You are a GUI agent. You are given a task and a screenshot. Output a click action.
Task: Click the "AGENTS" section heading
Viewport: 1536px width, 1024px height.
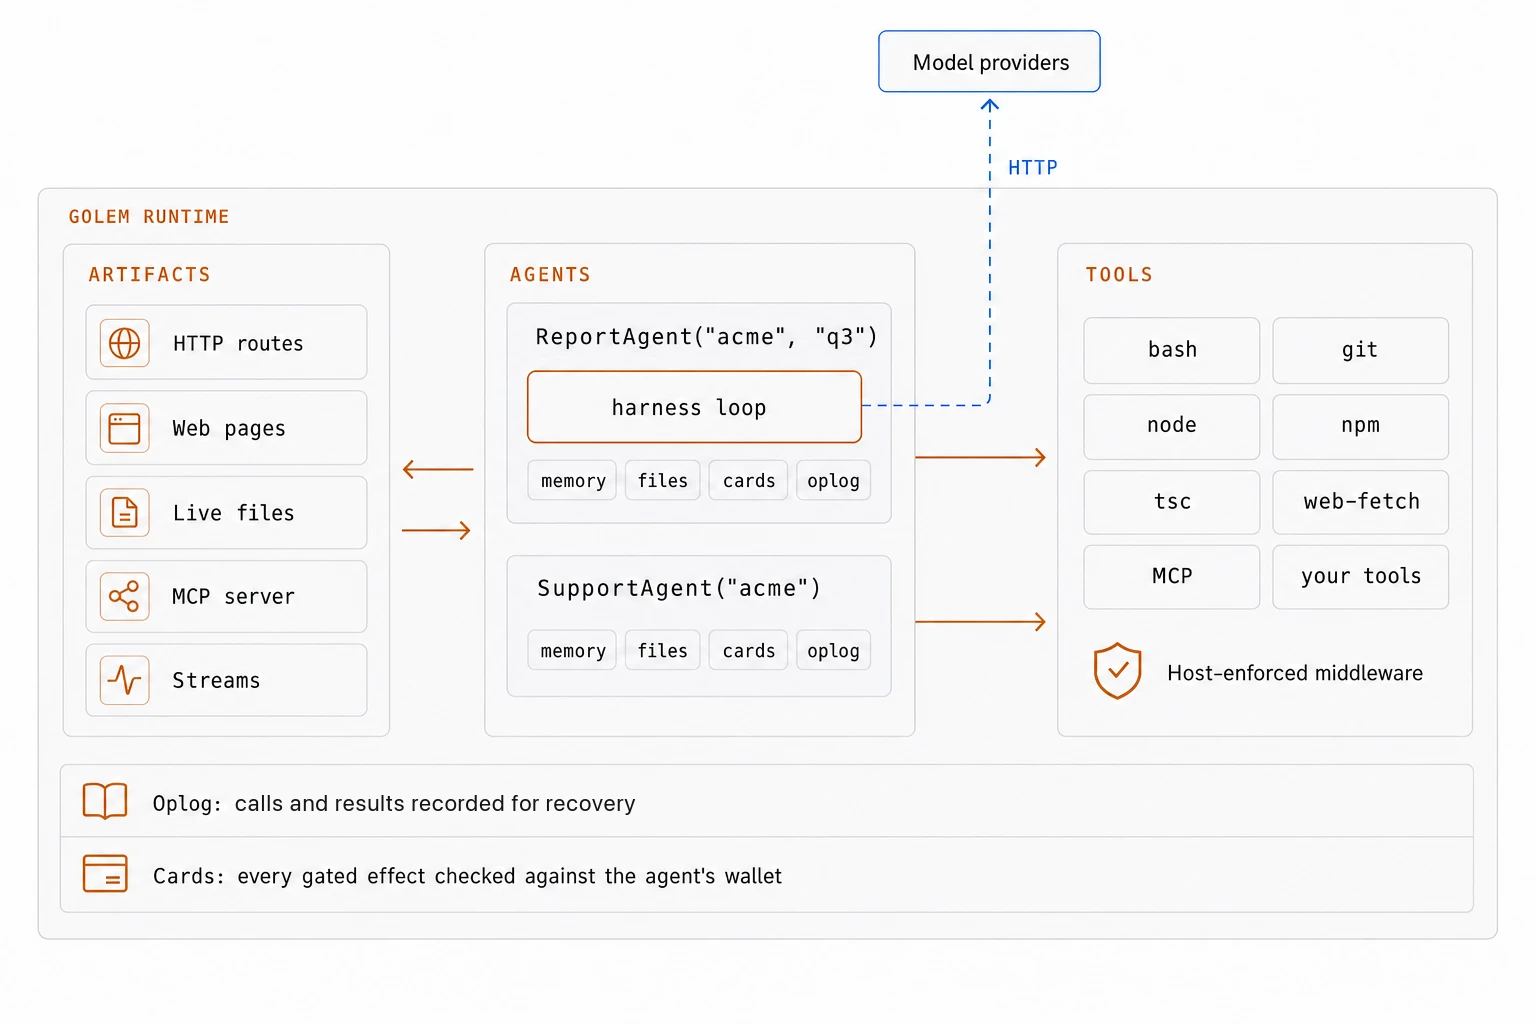coord(550,275)
